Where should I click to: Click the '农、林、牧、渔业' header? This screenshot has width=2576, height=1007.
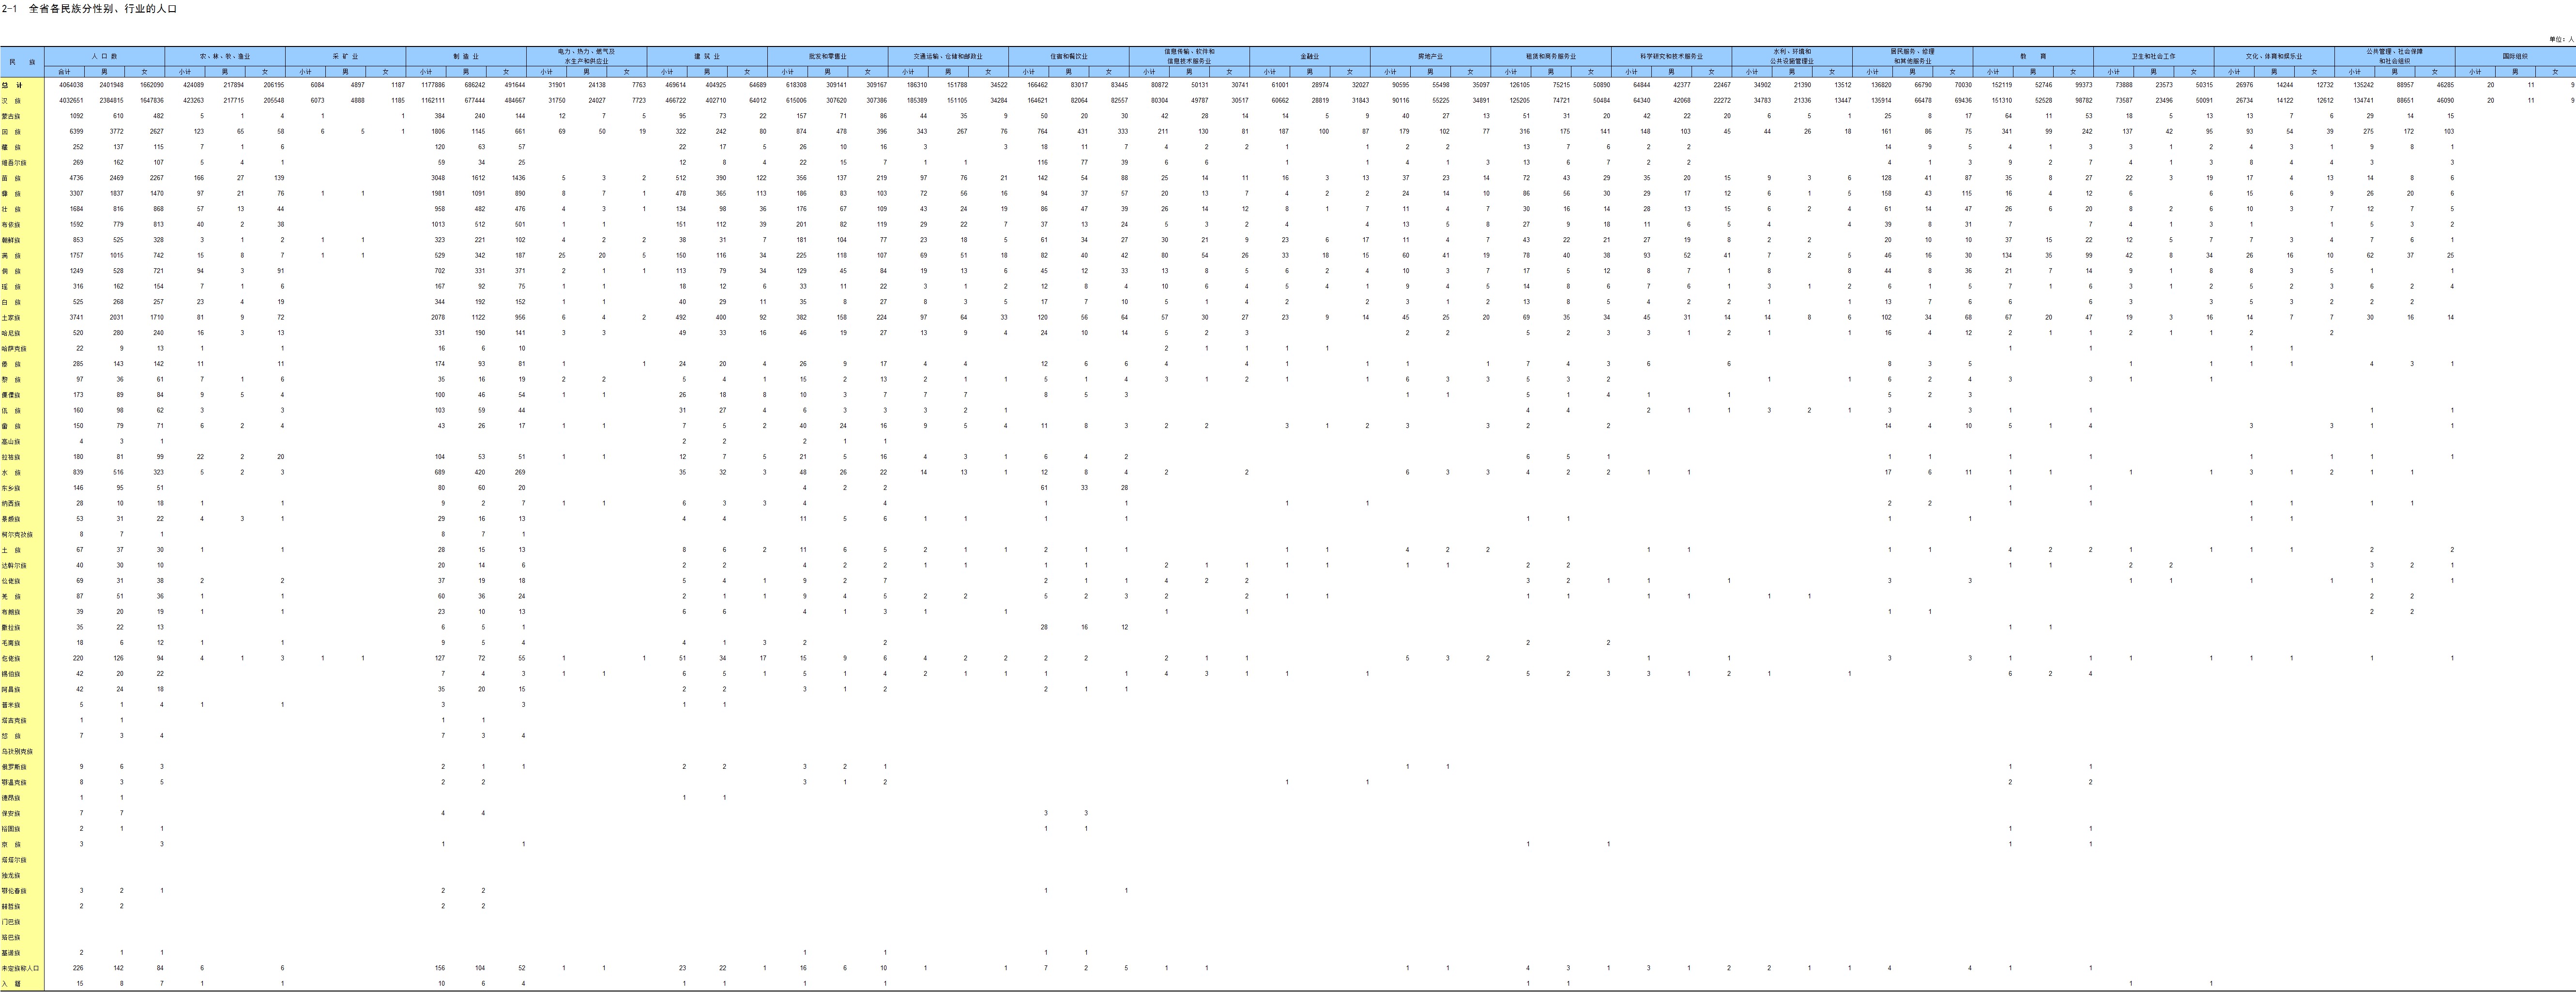(x=225, y=56)
